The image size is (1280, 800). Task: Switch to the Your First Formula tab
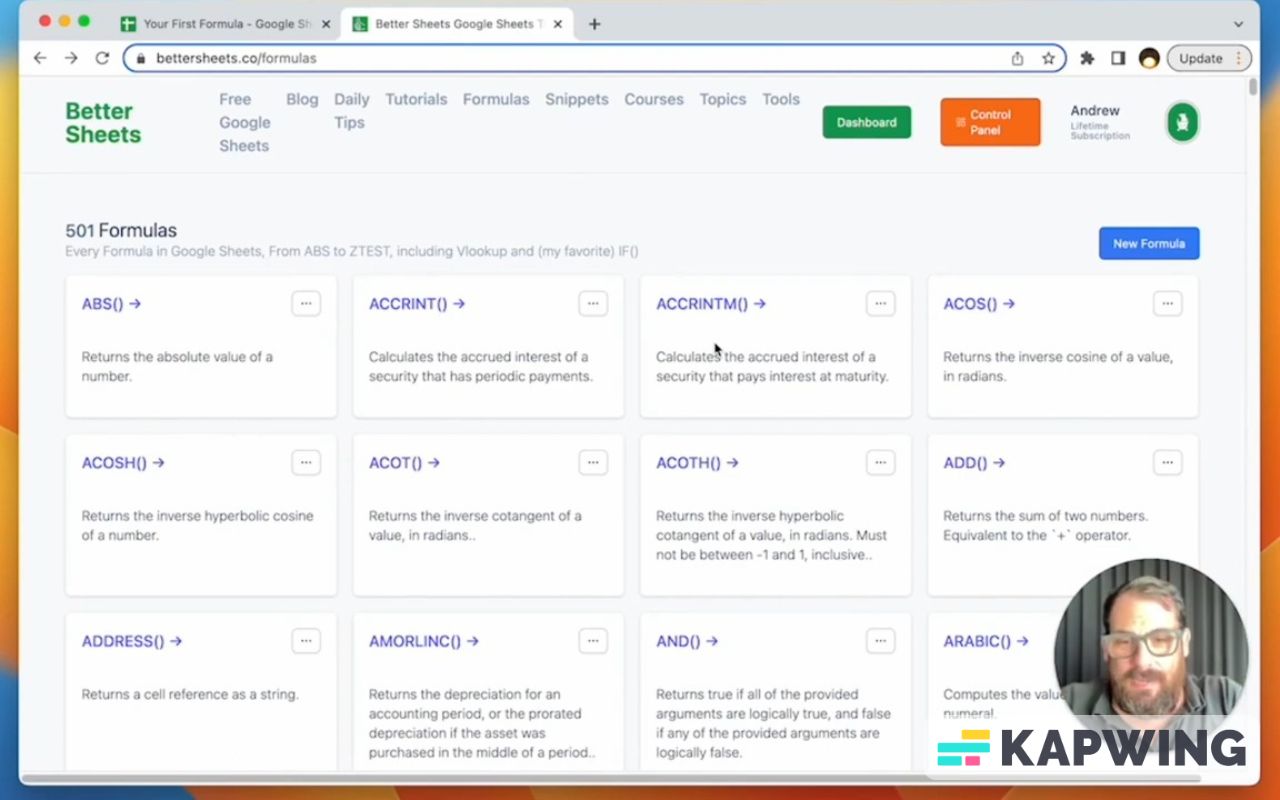pos(225,24)
